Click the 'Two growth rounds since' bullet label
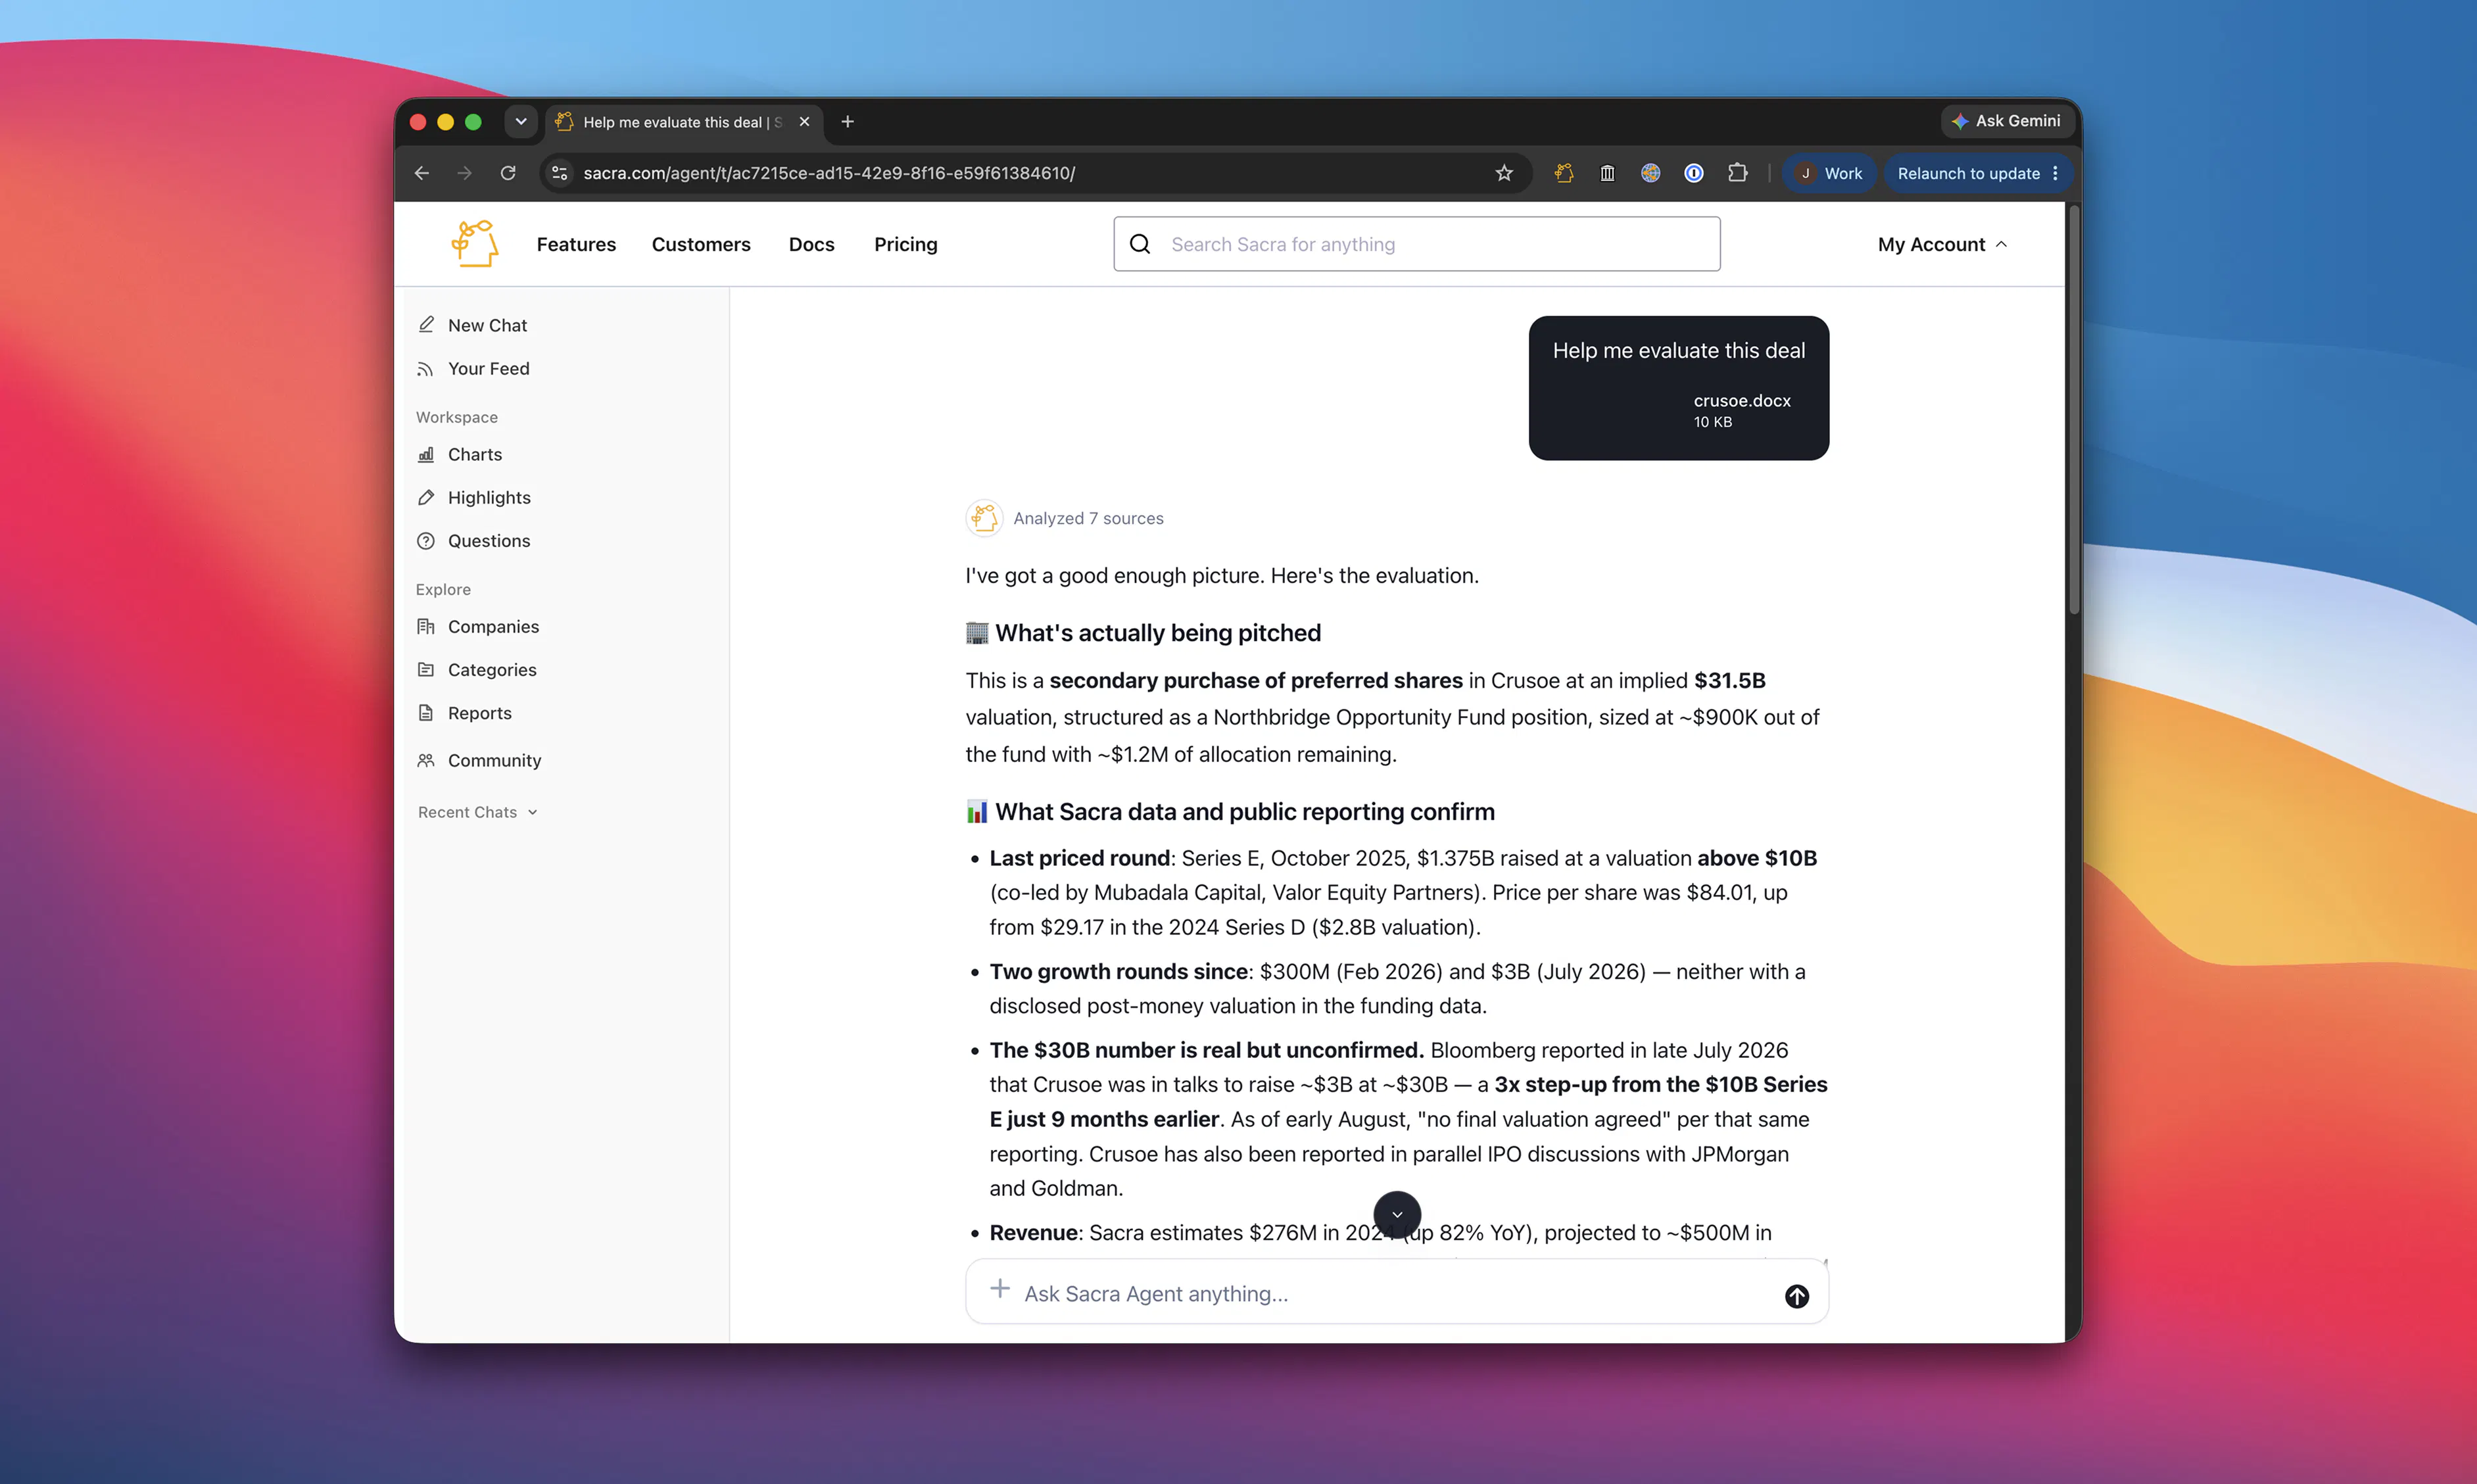Image resolution: width=2477 pixels, height=1484 pixels. click(x=1118, y=971)
